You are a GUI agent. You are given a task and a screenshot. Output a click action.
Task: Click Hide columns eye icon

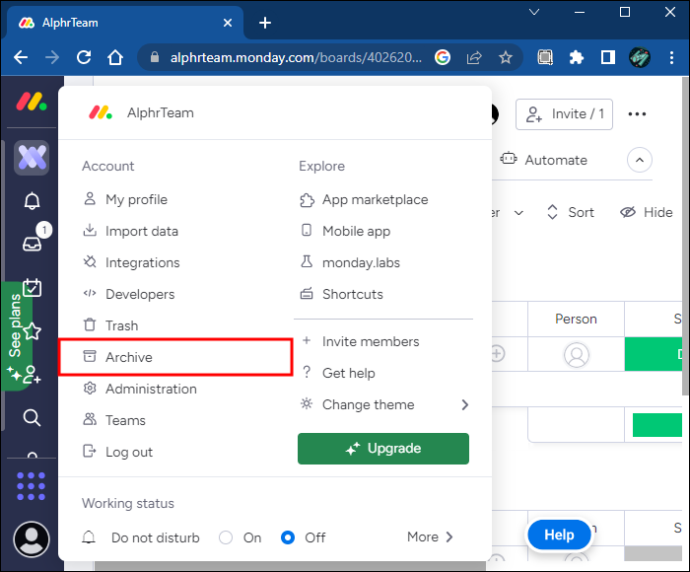pyautogui.click(x=628, y=212)
